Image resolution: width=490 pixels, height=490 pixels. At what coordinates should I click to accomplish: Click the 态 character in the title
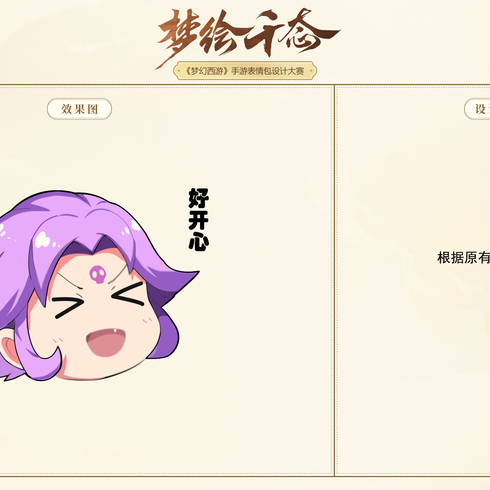tap(308, 33)
